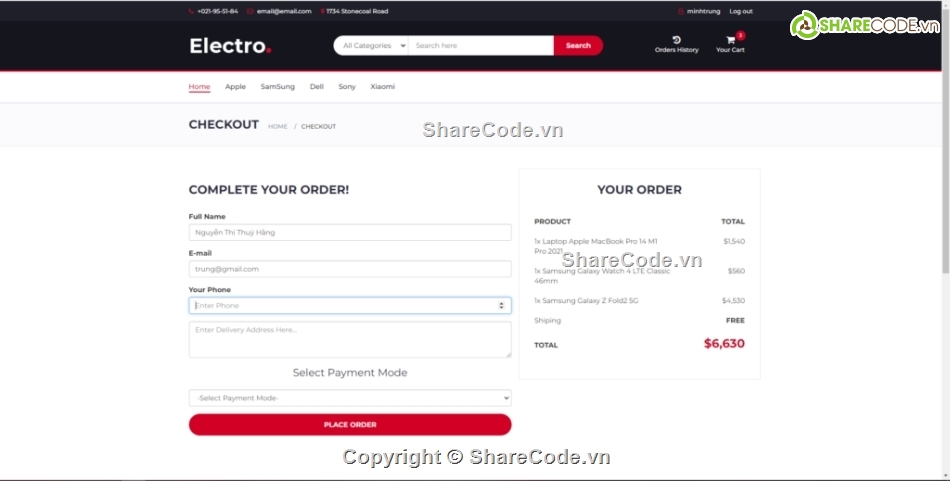950x481 pixels.
Task: Click the COMPLETE YOUR ORDER! heading
Action: point(269,190)
